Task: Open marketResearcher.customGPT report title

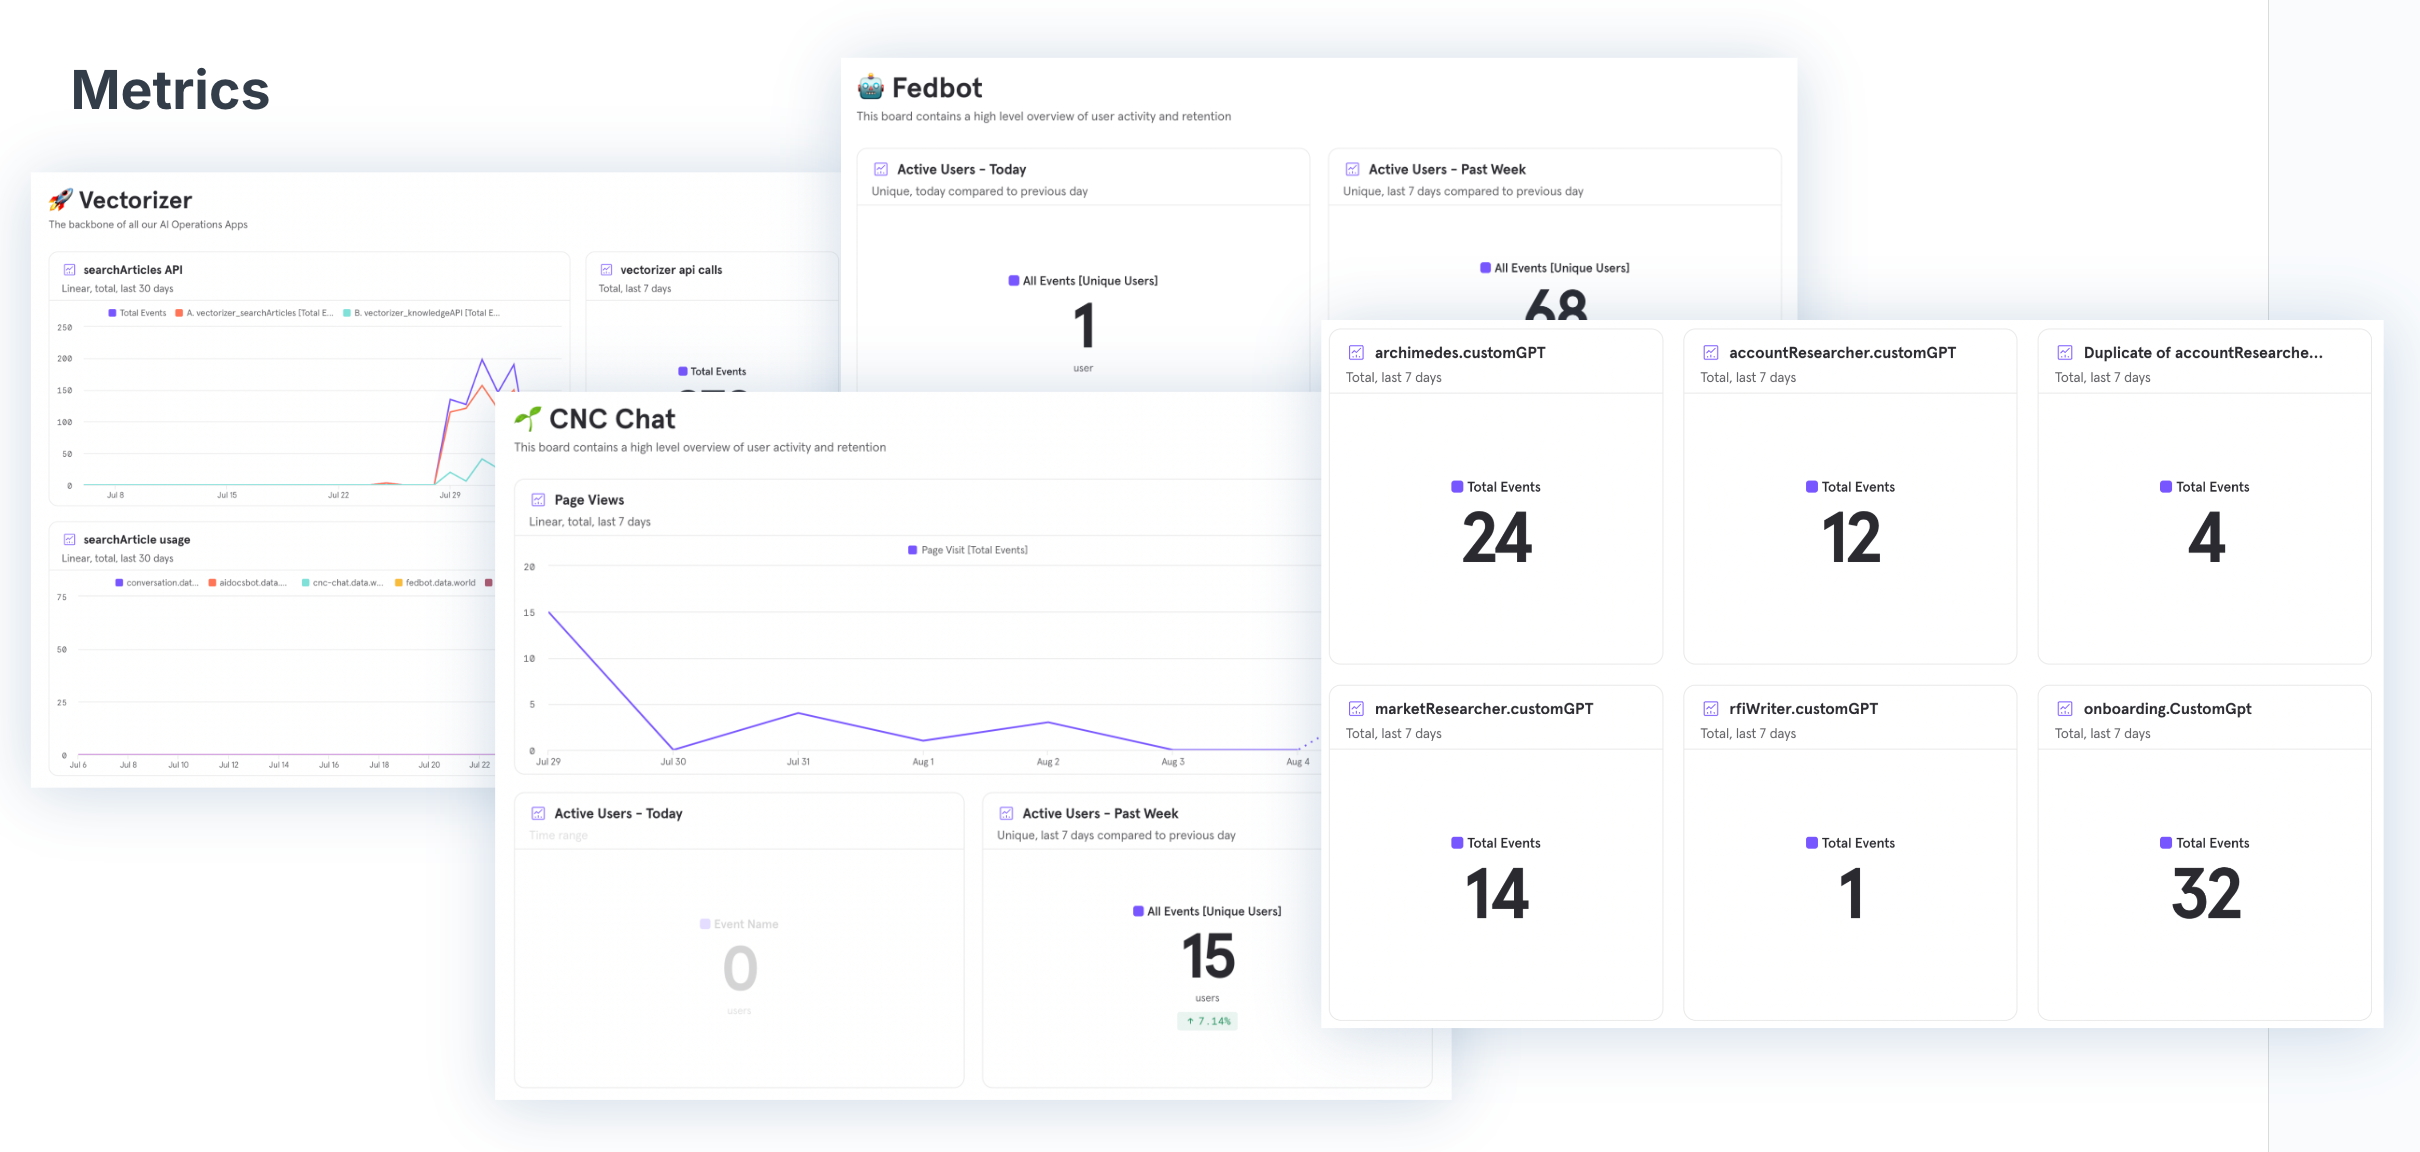Action: [1484, 709]
